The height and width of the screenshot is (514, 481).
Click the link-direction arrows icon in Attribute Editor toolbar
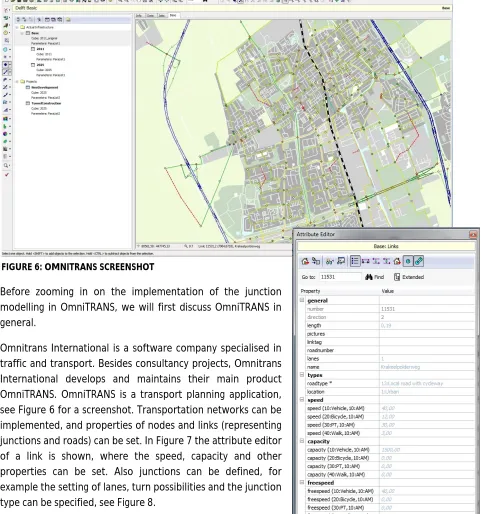pos(366,261)
